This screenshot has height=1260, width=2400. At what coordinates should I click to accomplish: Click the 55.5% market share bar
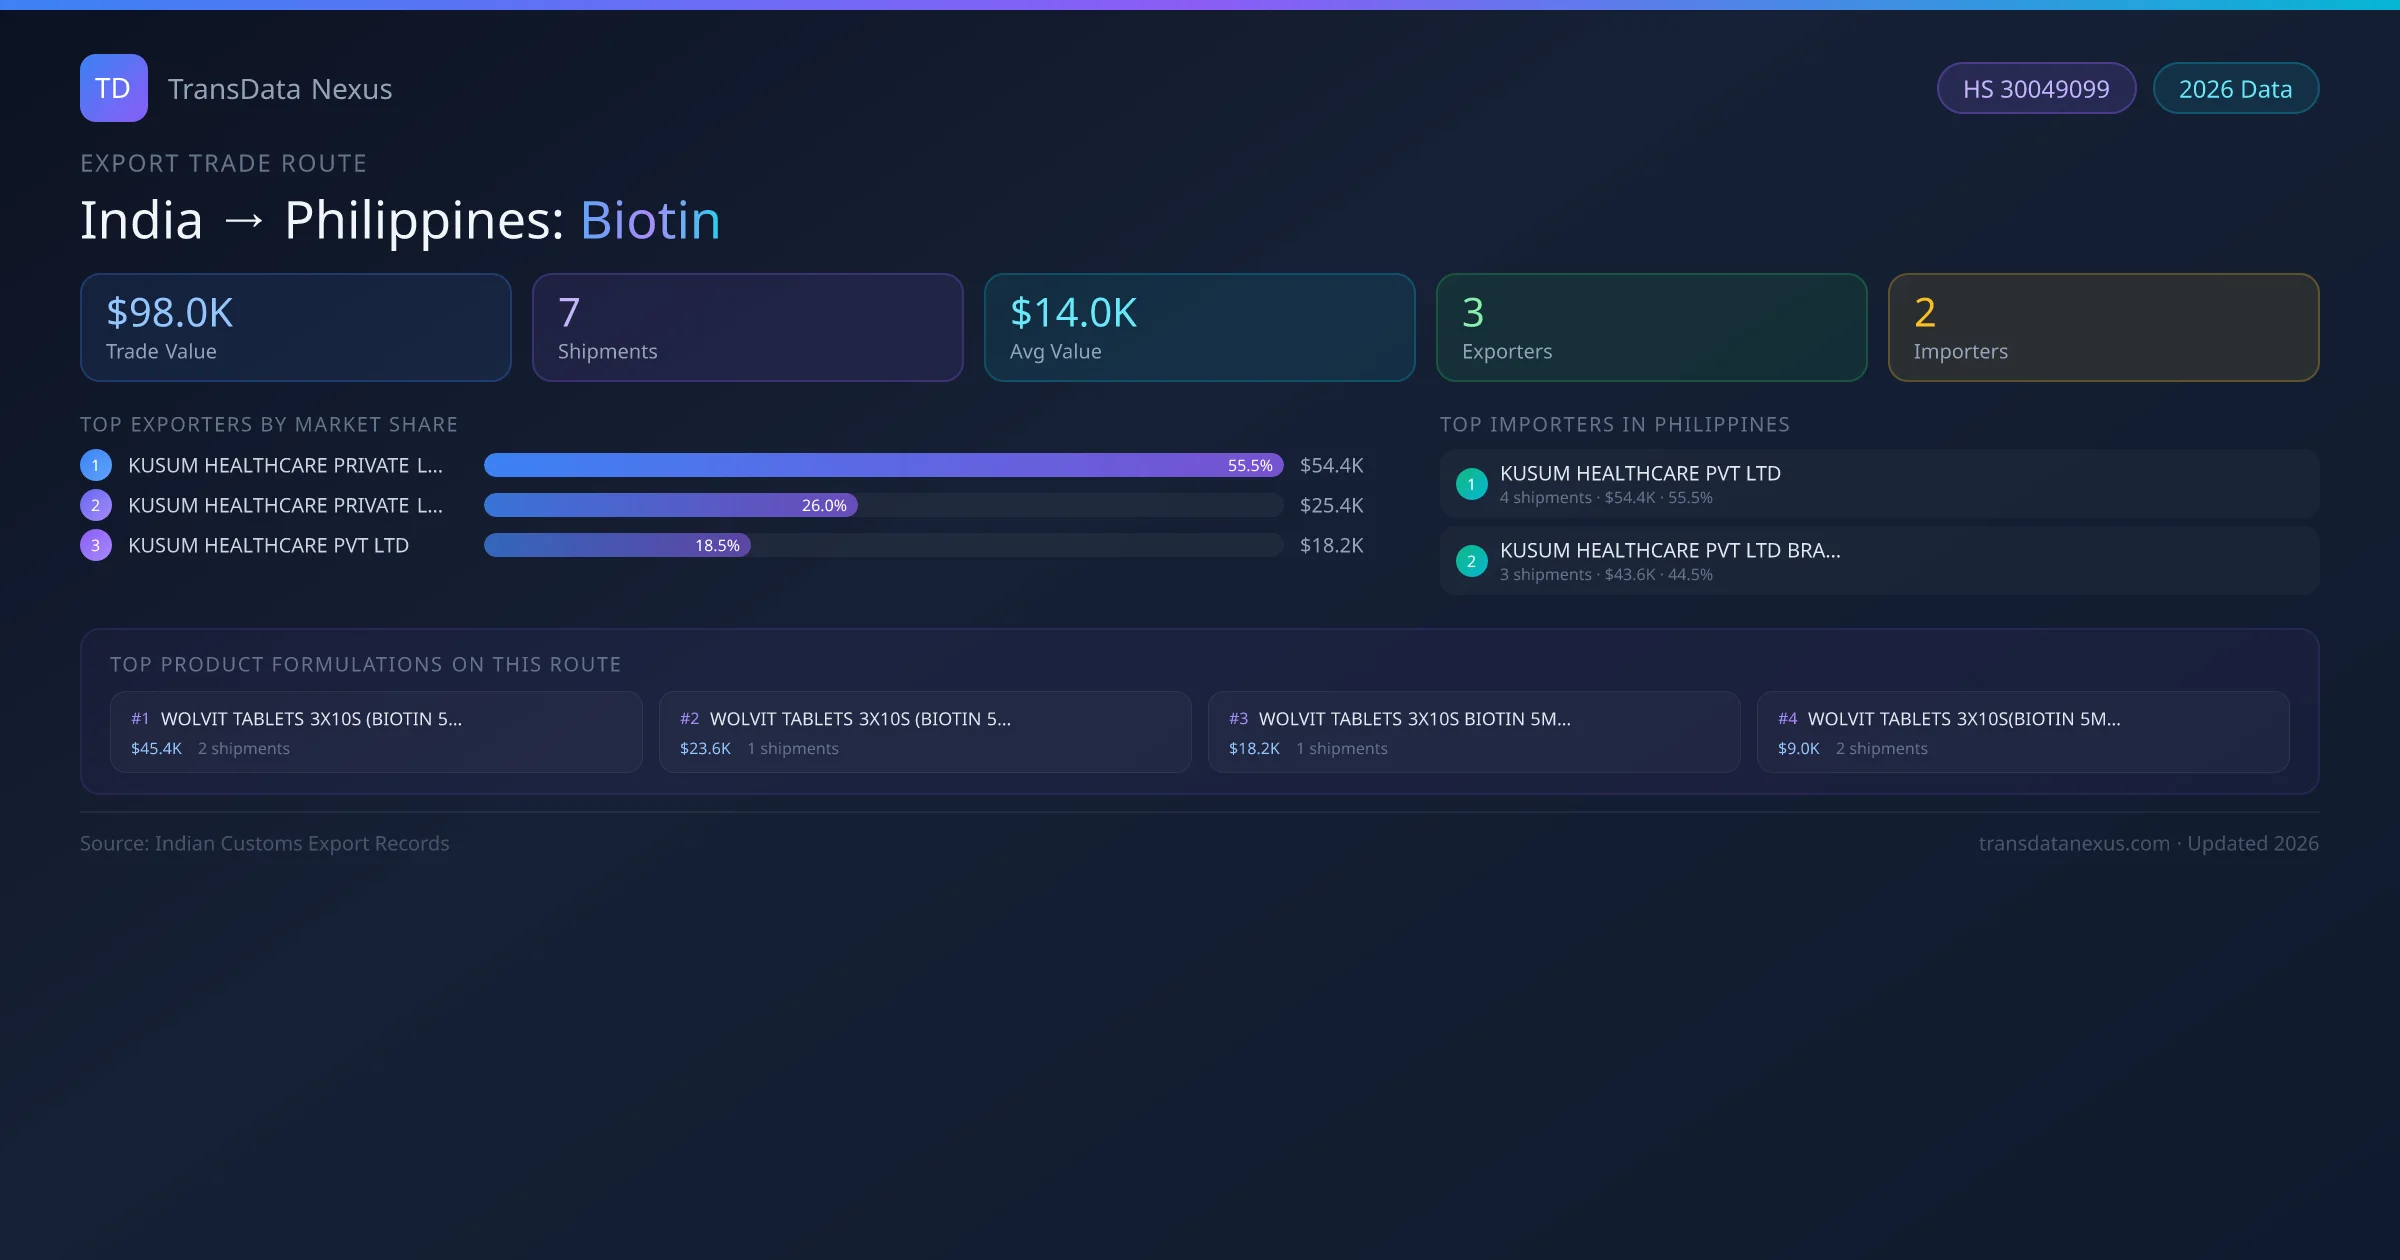[x=882, y=465]
